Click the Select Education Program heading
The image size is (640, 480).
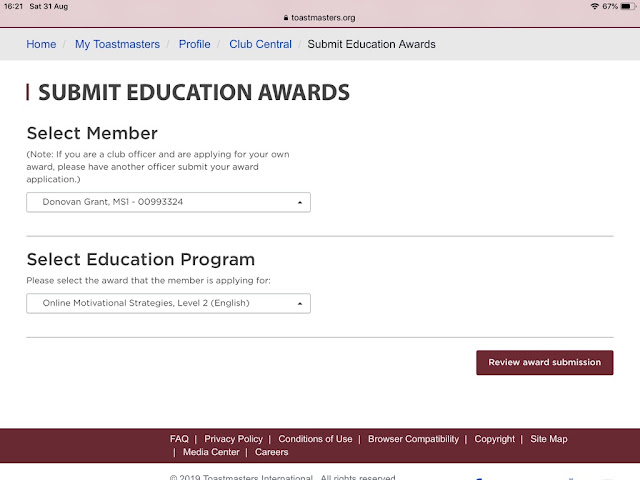click(141, 259)
